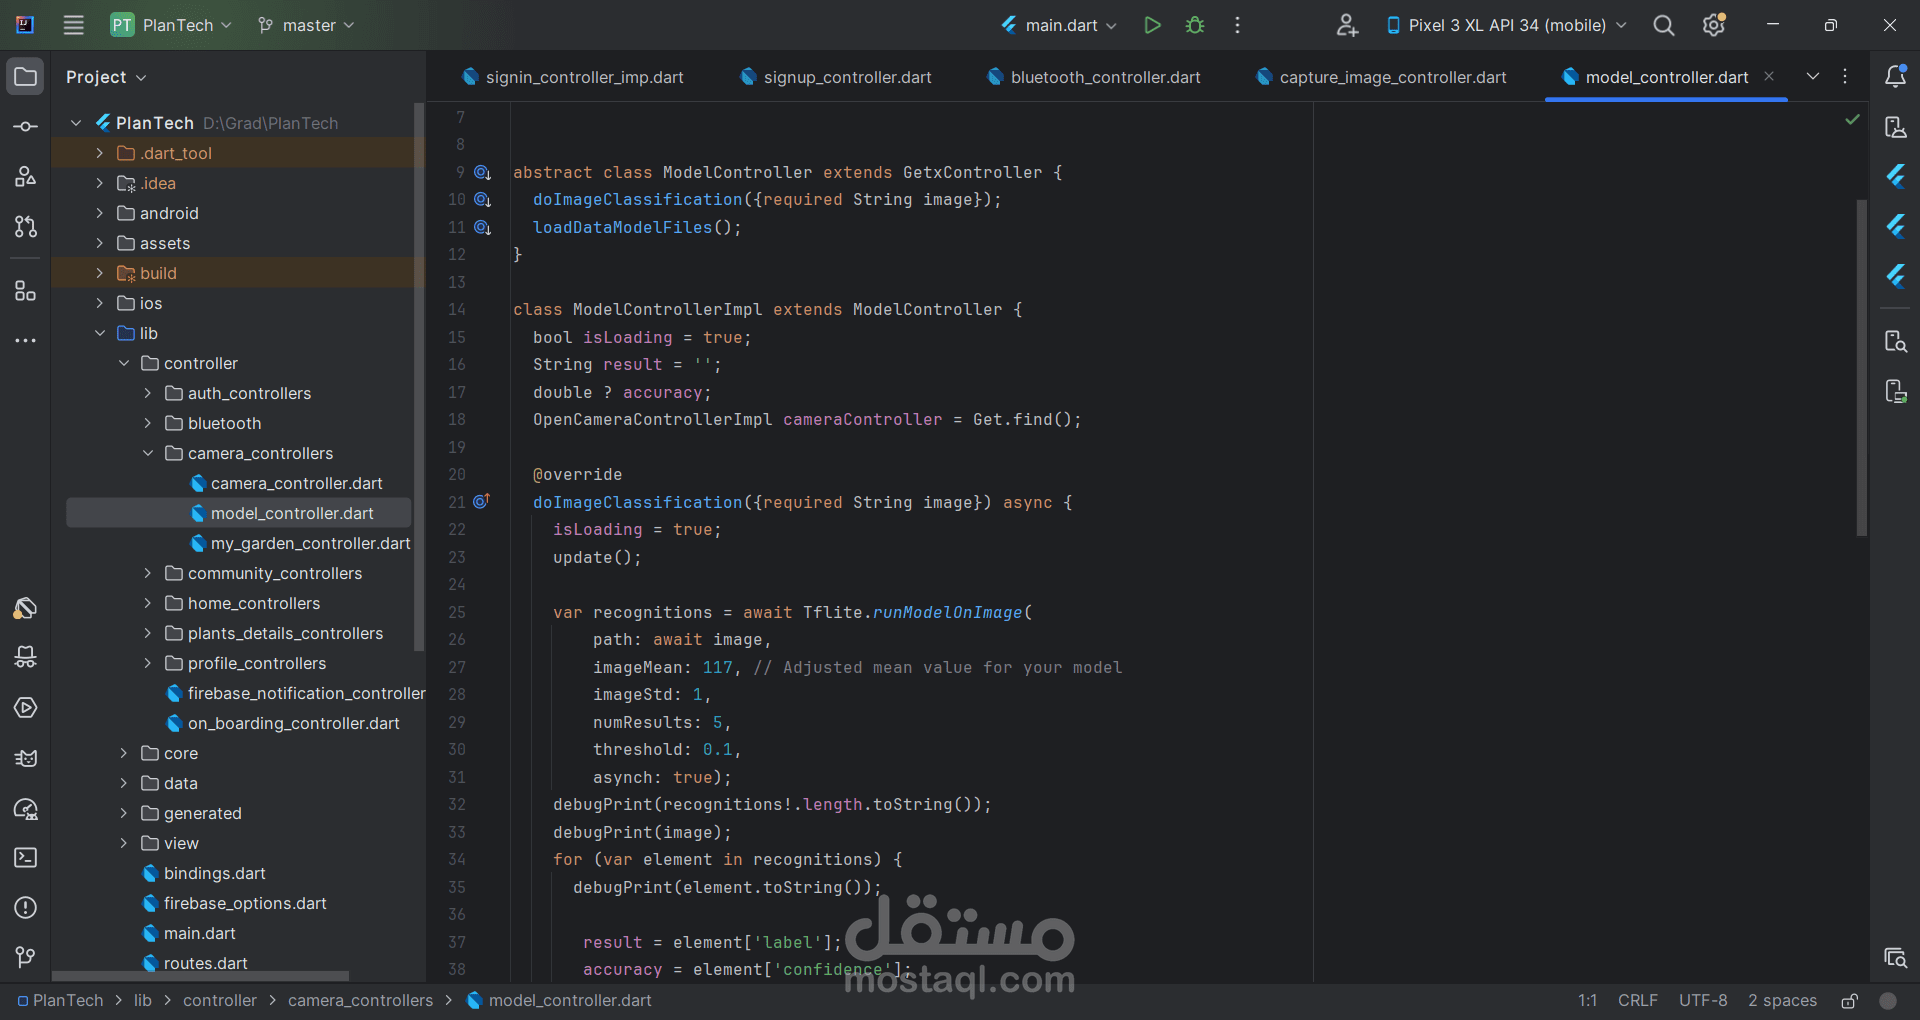Toggle read-only lock icon in status bar
Image resolution: width=1920 pixels, height=1020 pixels.
tap(1850, 1001)
